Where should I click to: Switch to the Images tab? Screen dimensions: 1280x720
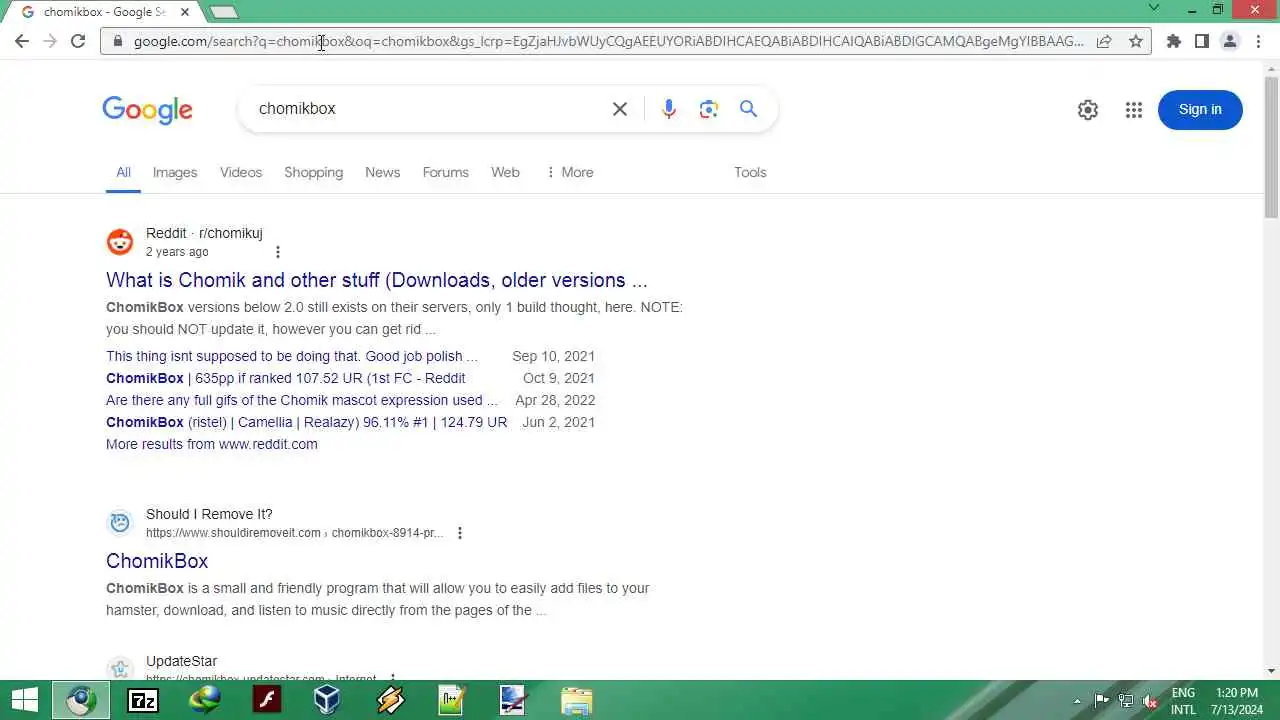pos(175,172)
